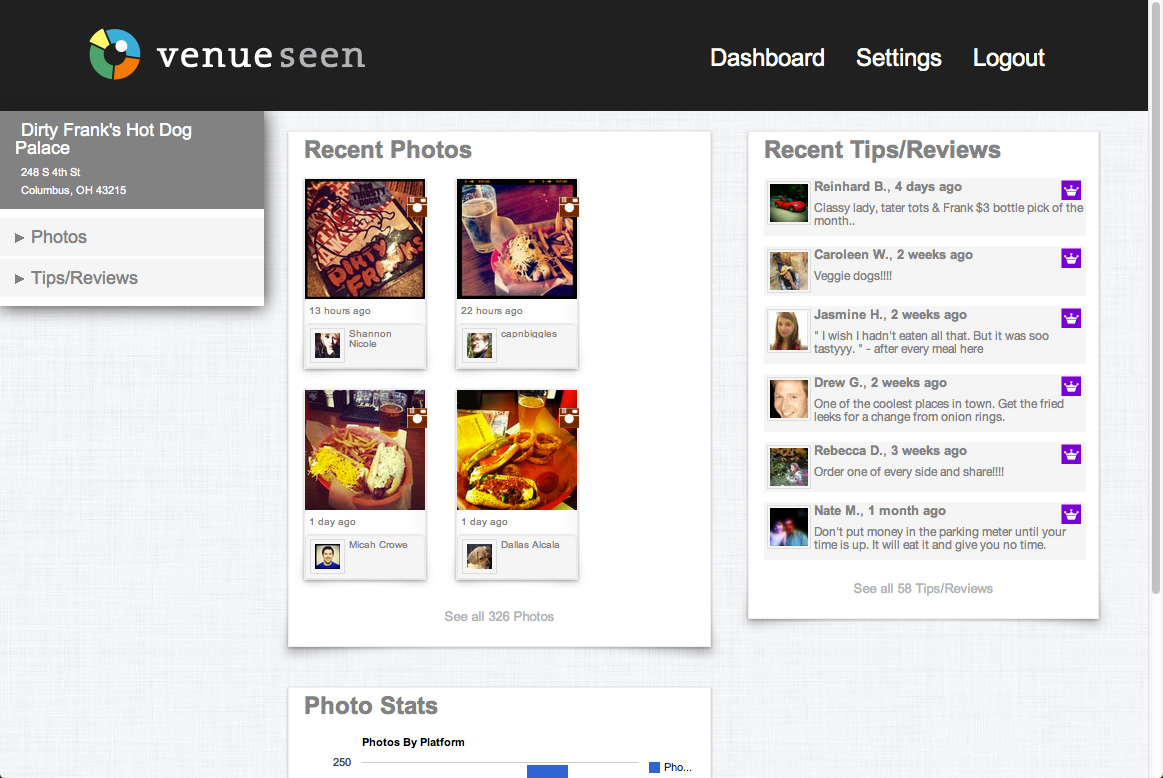Open Shannon Nicole's Dirty Frank's photo thumbnail

[365, 239]
